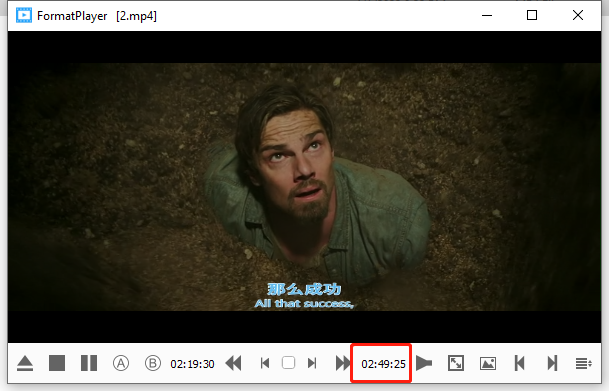Click on the video display area
Screen dimensions: 609x391
click(304, 187)
